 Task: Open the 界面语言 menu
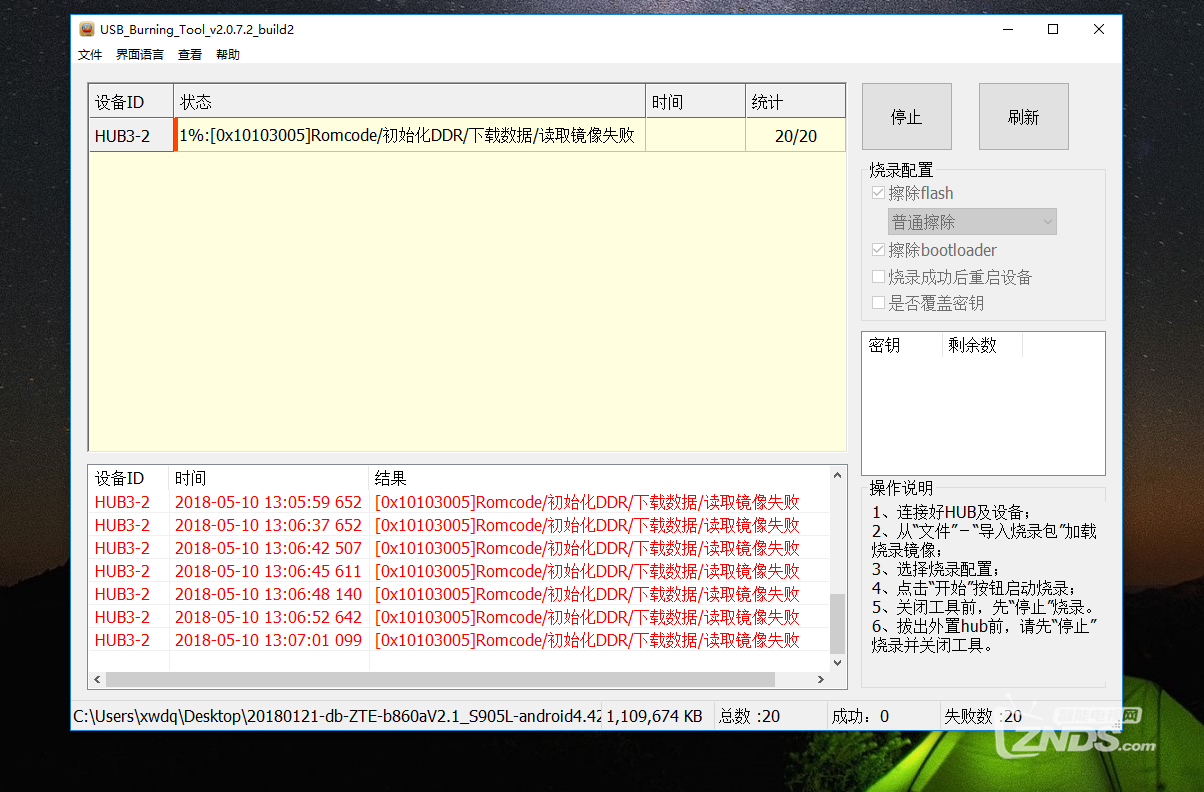pos(140,55)
